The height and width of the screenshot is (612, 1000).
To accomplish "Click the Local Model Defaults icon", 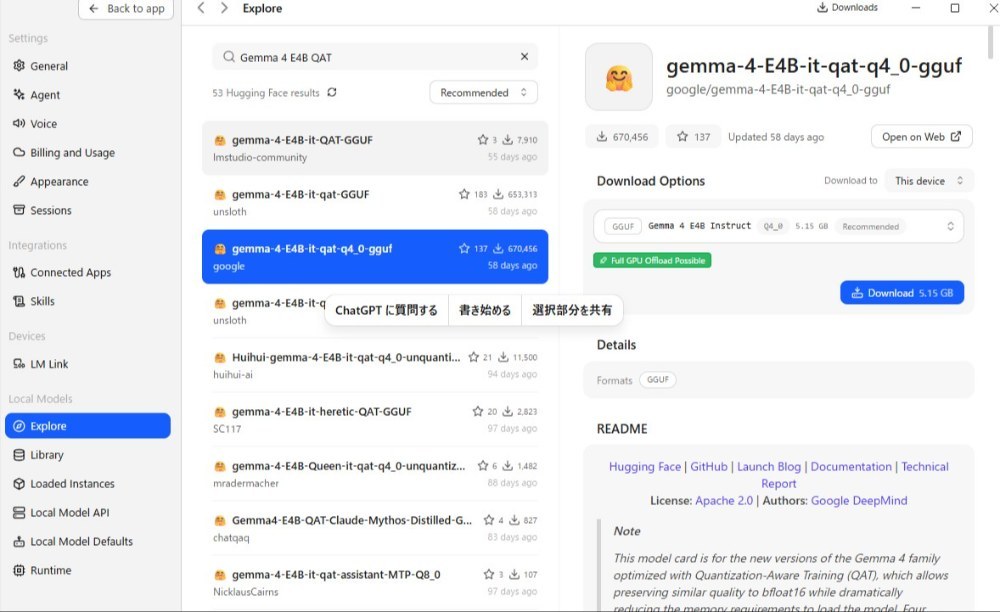I will 18,541.
